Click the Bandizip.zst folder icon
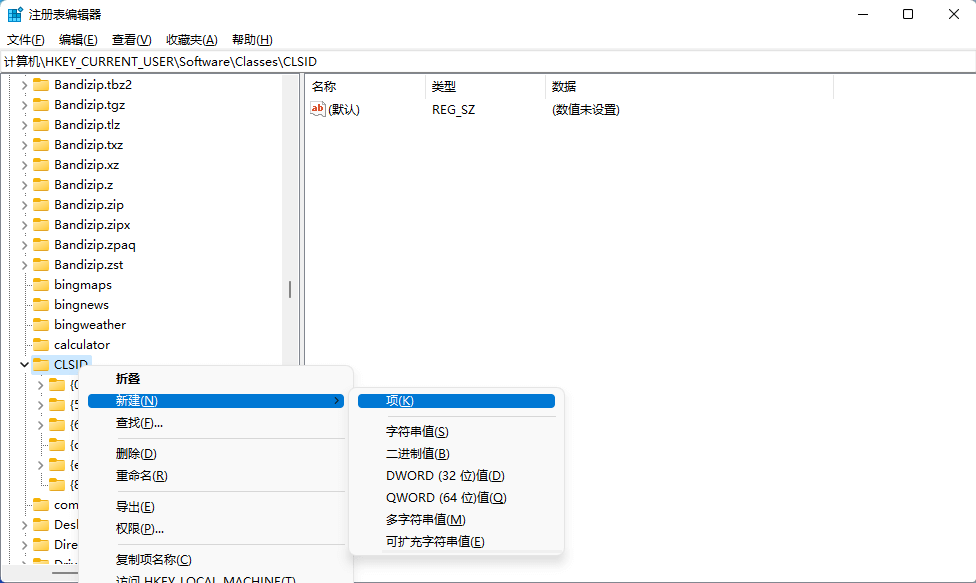 coord(41,265)
